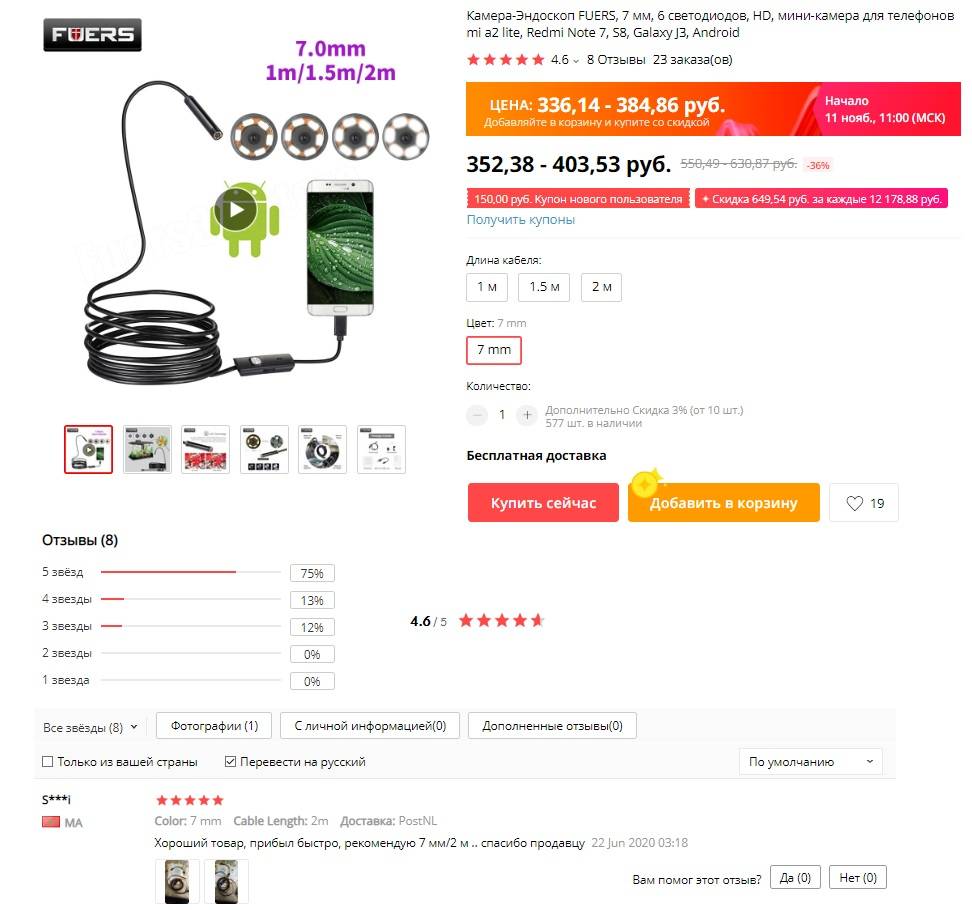Select the 7 mm color option
Image resolution: width=972 pixels, height=910 pixels.
click(493, 350)
